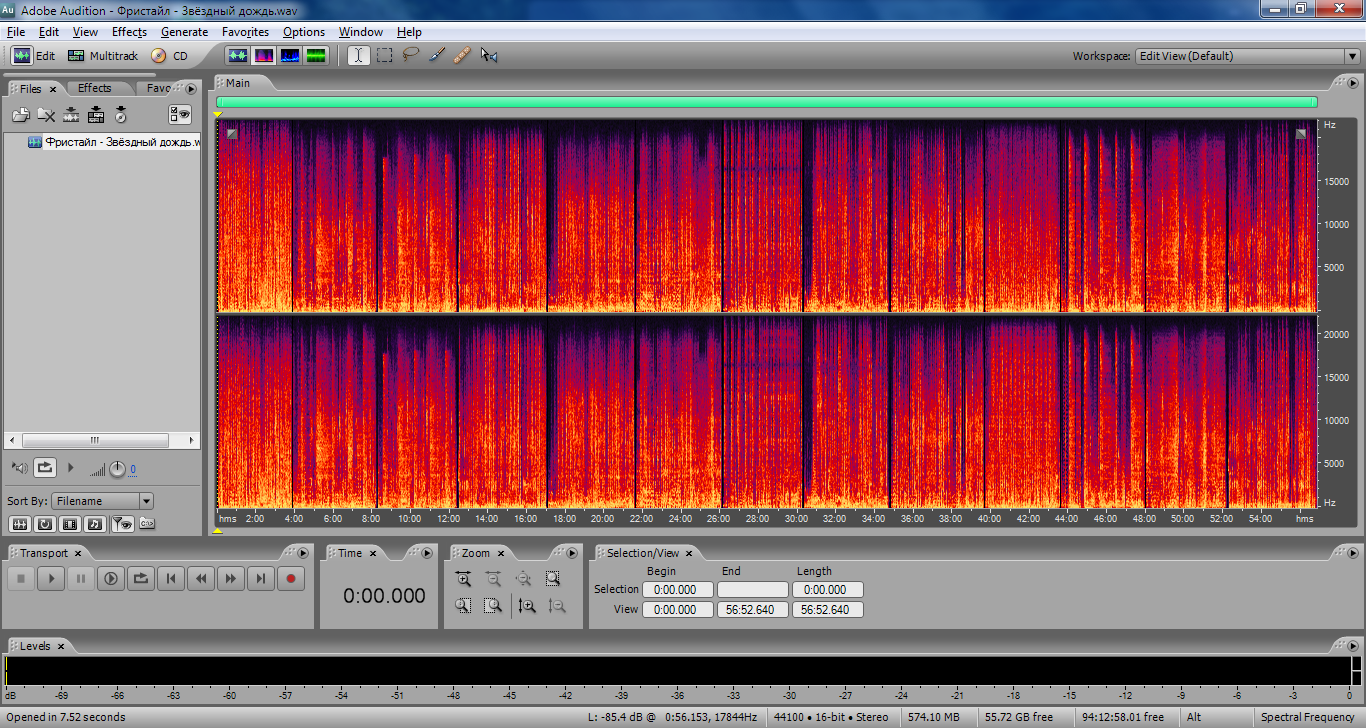1366x728 pixels.
Task: Play the selected file in Files panel
Action: (x=70, y=467)
